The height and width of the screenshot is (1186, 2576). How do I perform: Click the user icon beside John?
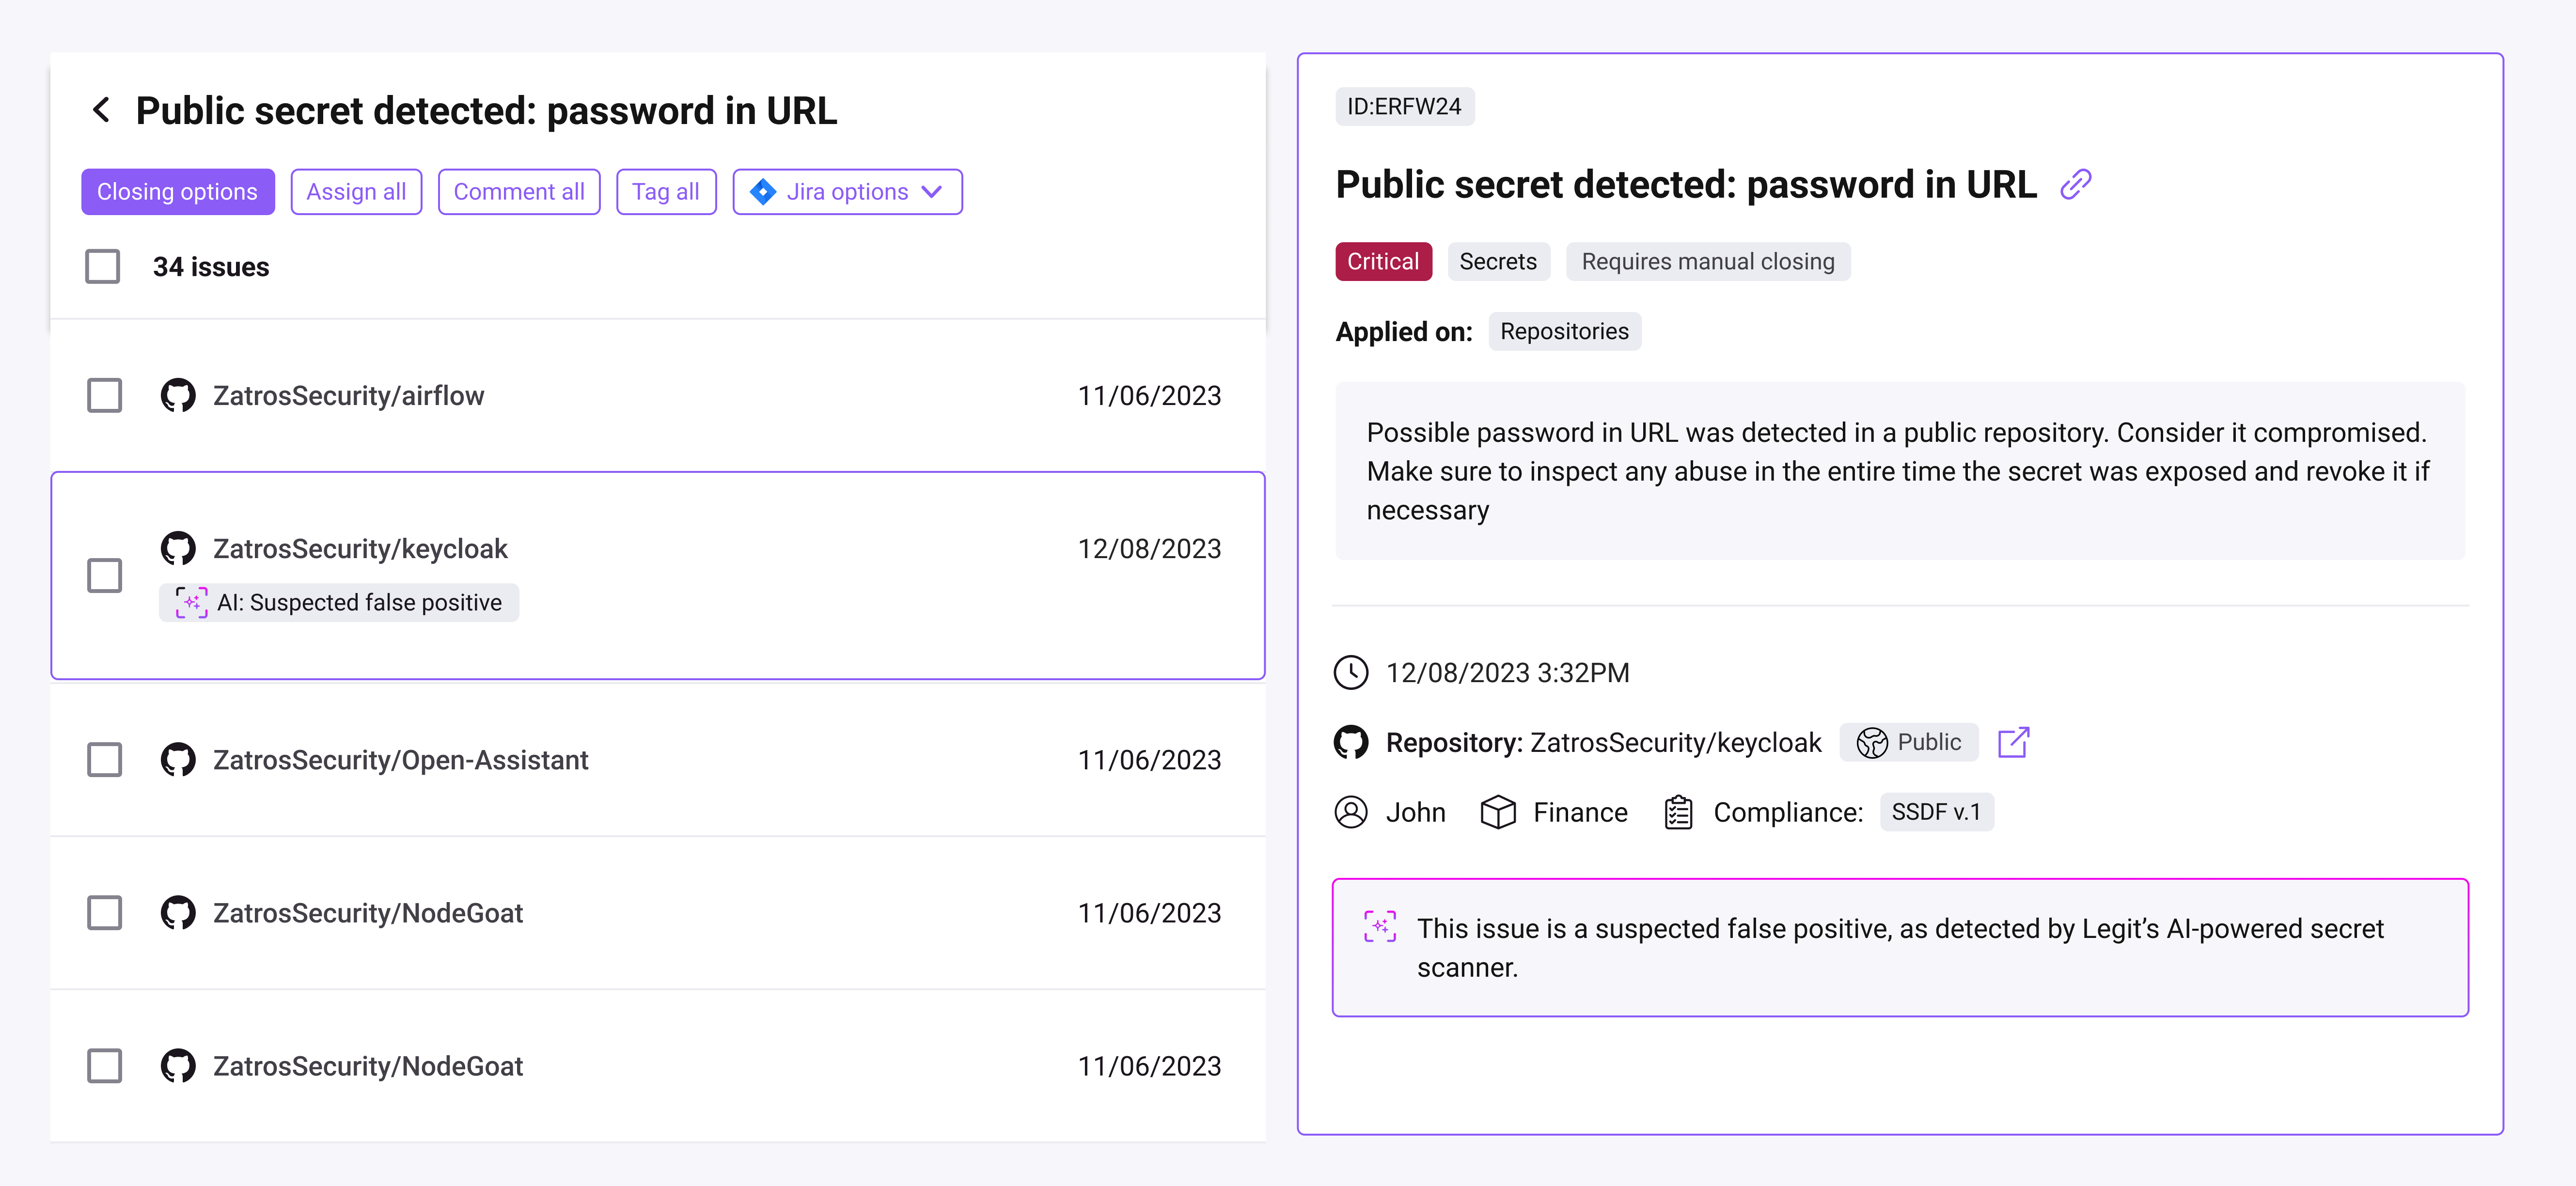pos(1351,812)
